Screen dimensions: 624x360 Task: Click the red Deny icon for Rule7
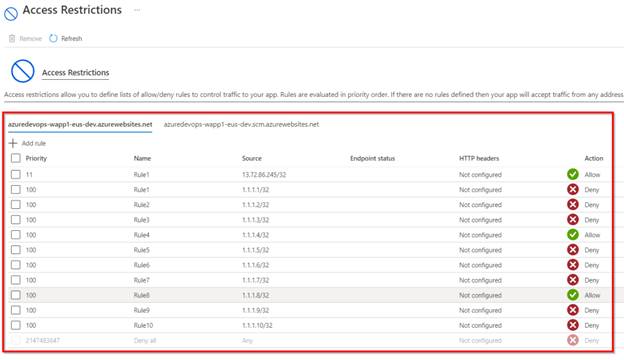(x=573, y=280)
